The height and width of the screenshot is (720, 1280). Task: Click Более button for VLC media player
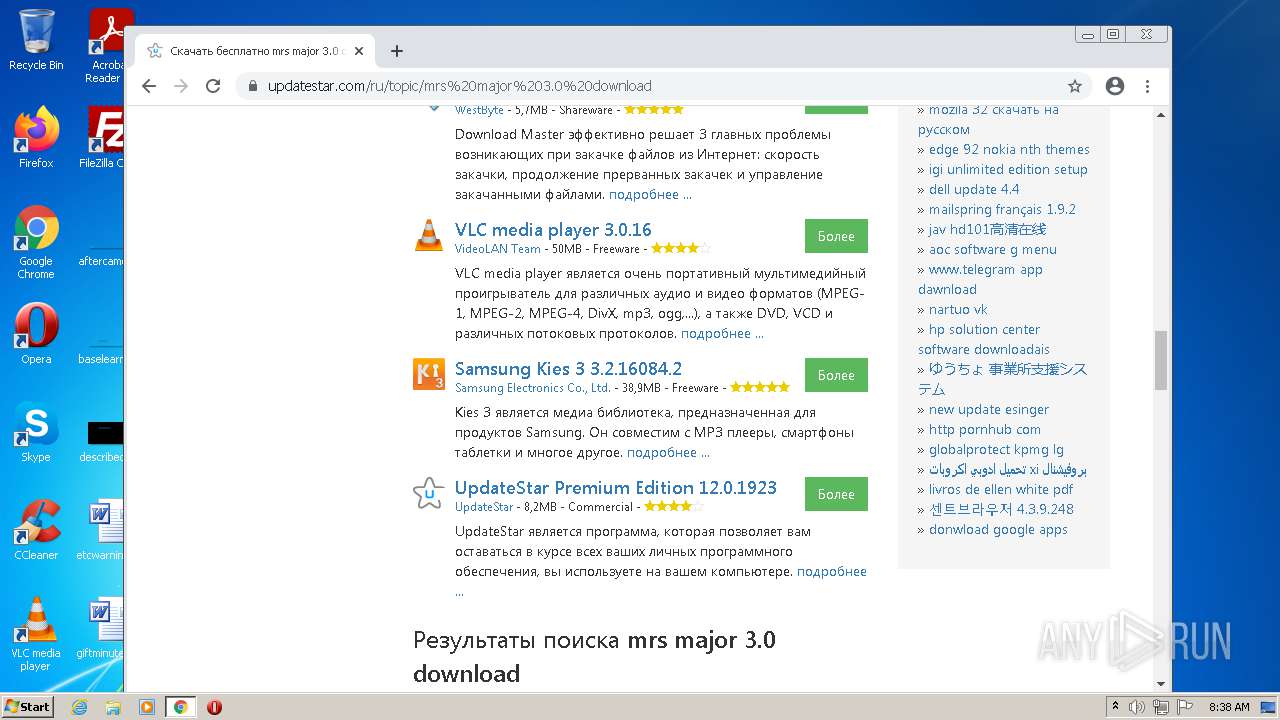point(836,236)
